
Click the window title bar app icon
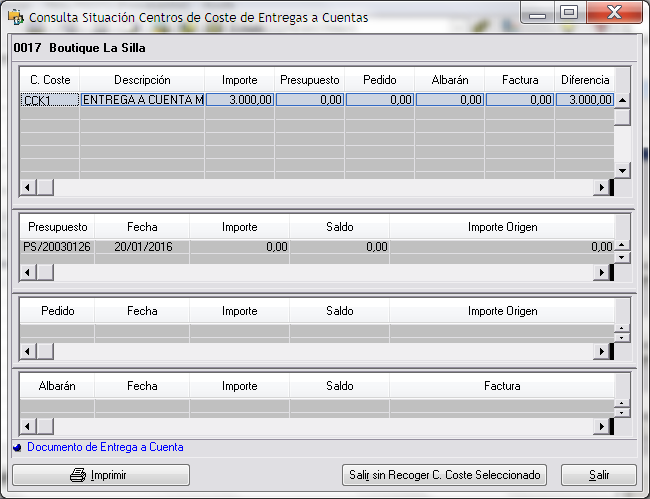(16, 17)
